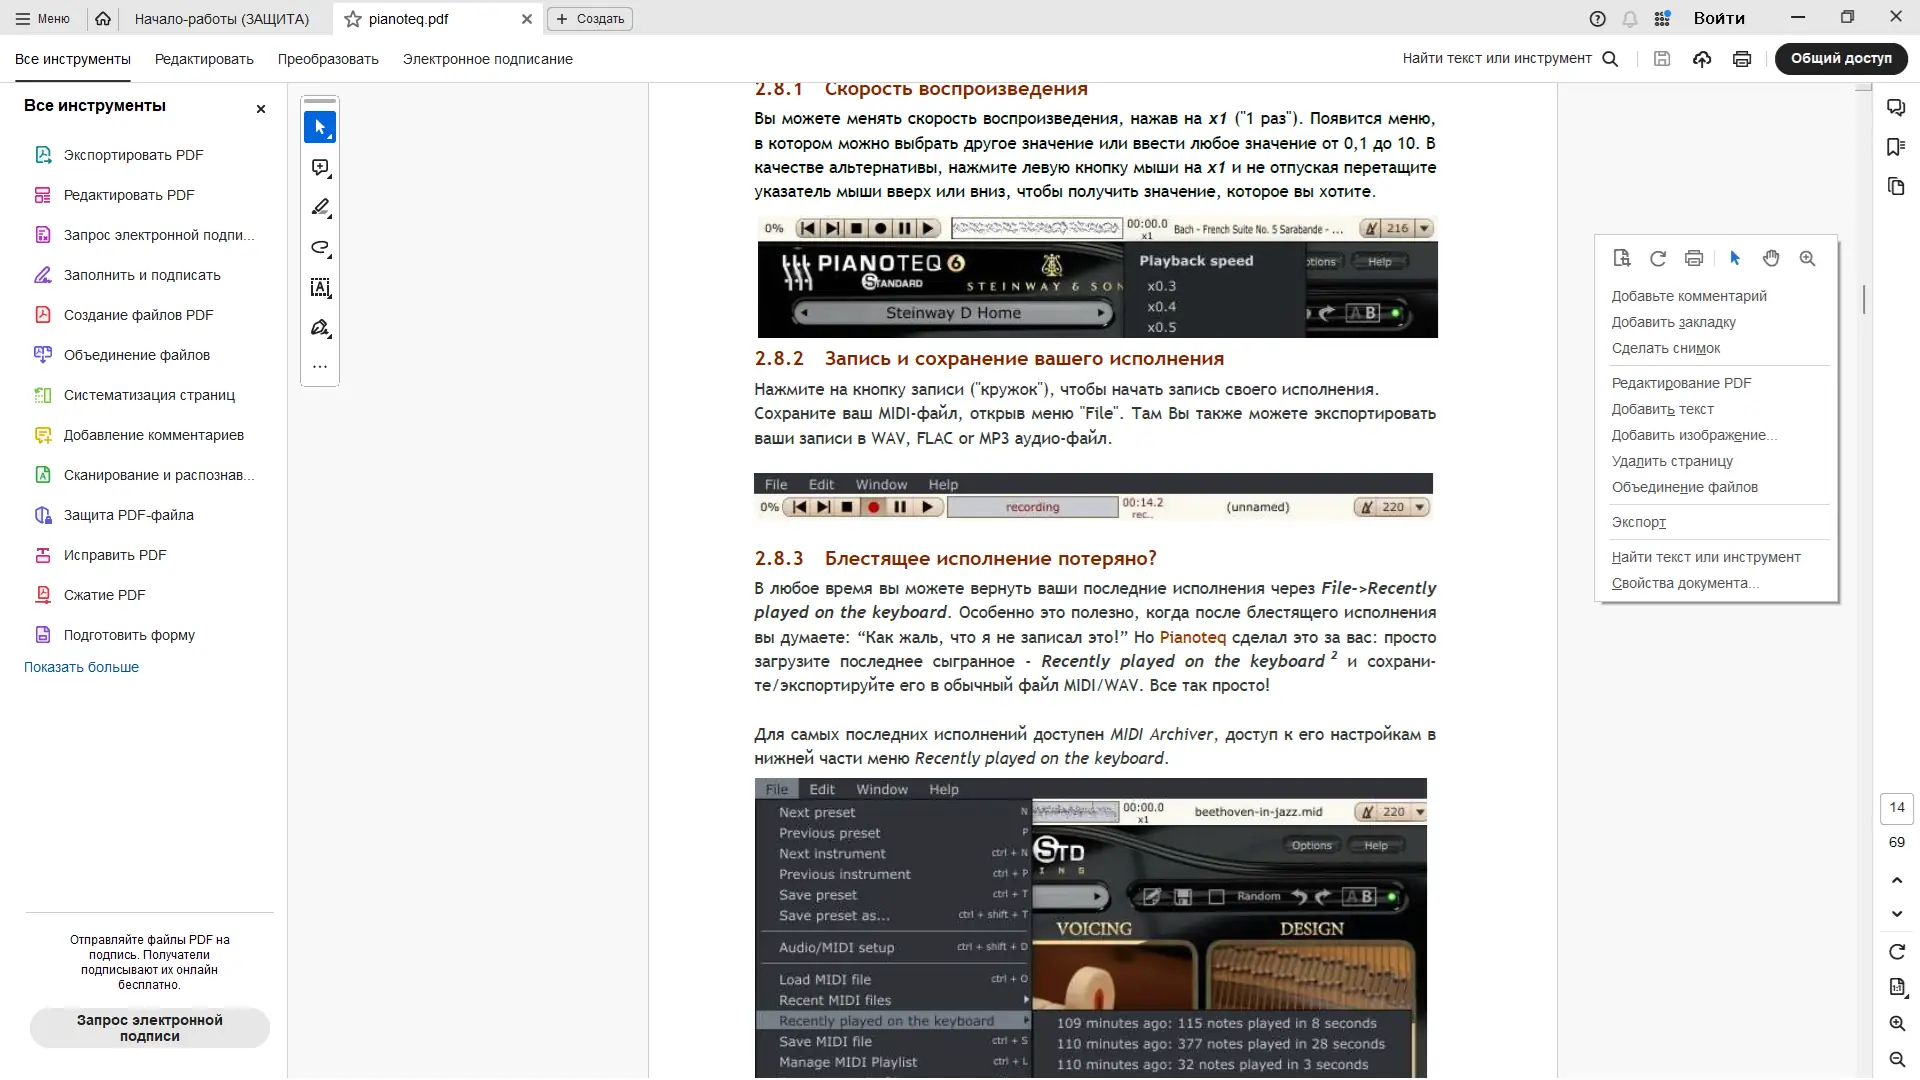Select the highlighter pen tool
The width and height of the screenshot is (1920, 1080).
320,208
